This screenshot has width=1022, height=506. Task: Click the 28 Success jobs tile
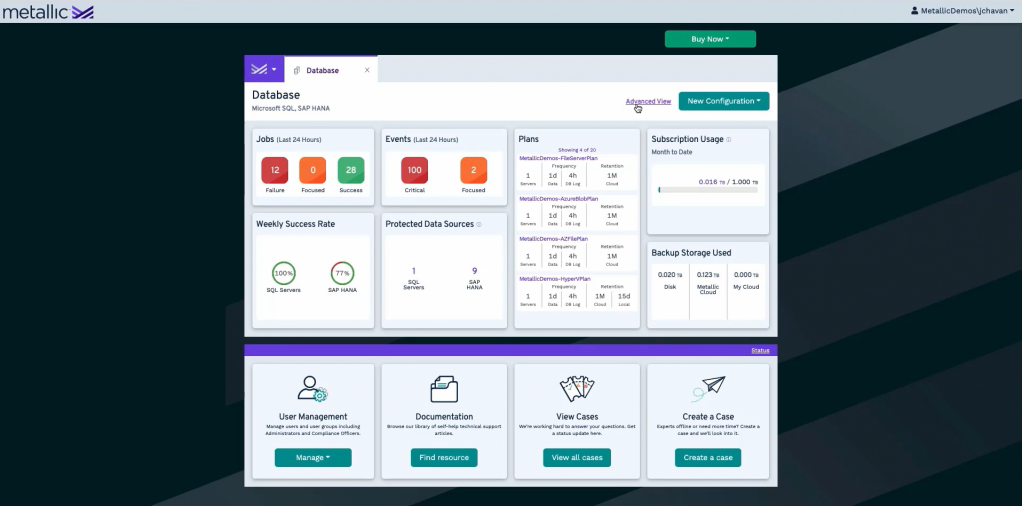click(351, 170)
